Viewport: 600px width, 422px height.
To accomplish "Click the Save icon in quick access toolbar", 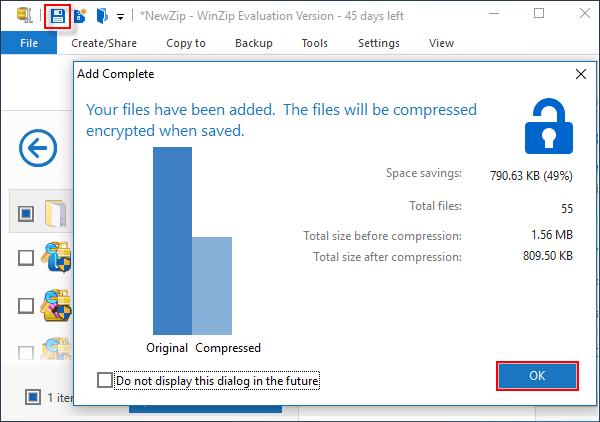I will [x=58, y=15].
